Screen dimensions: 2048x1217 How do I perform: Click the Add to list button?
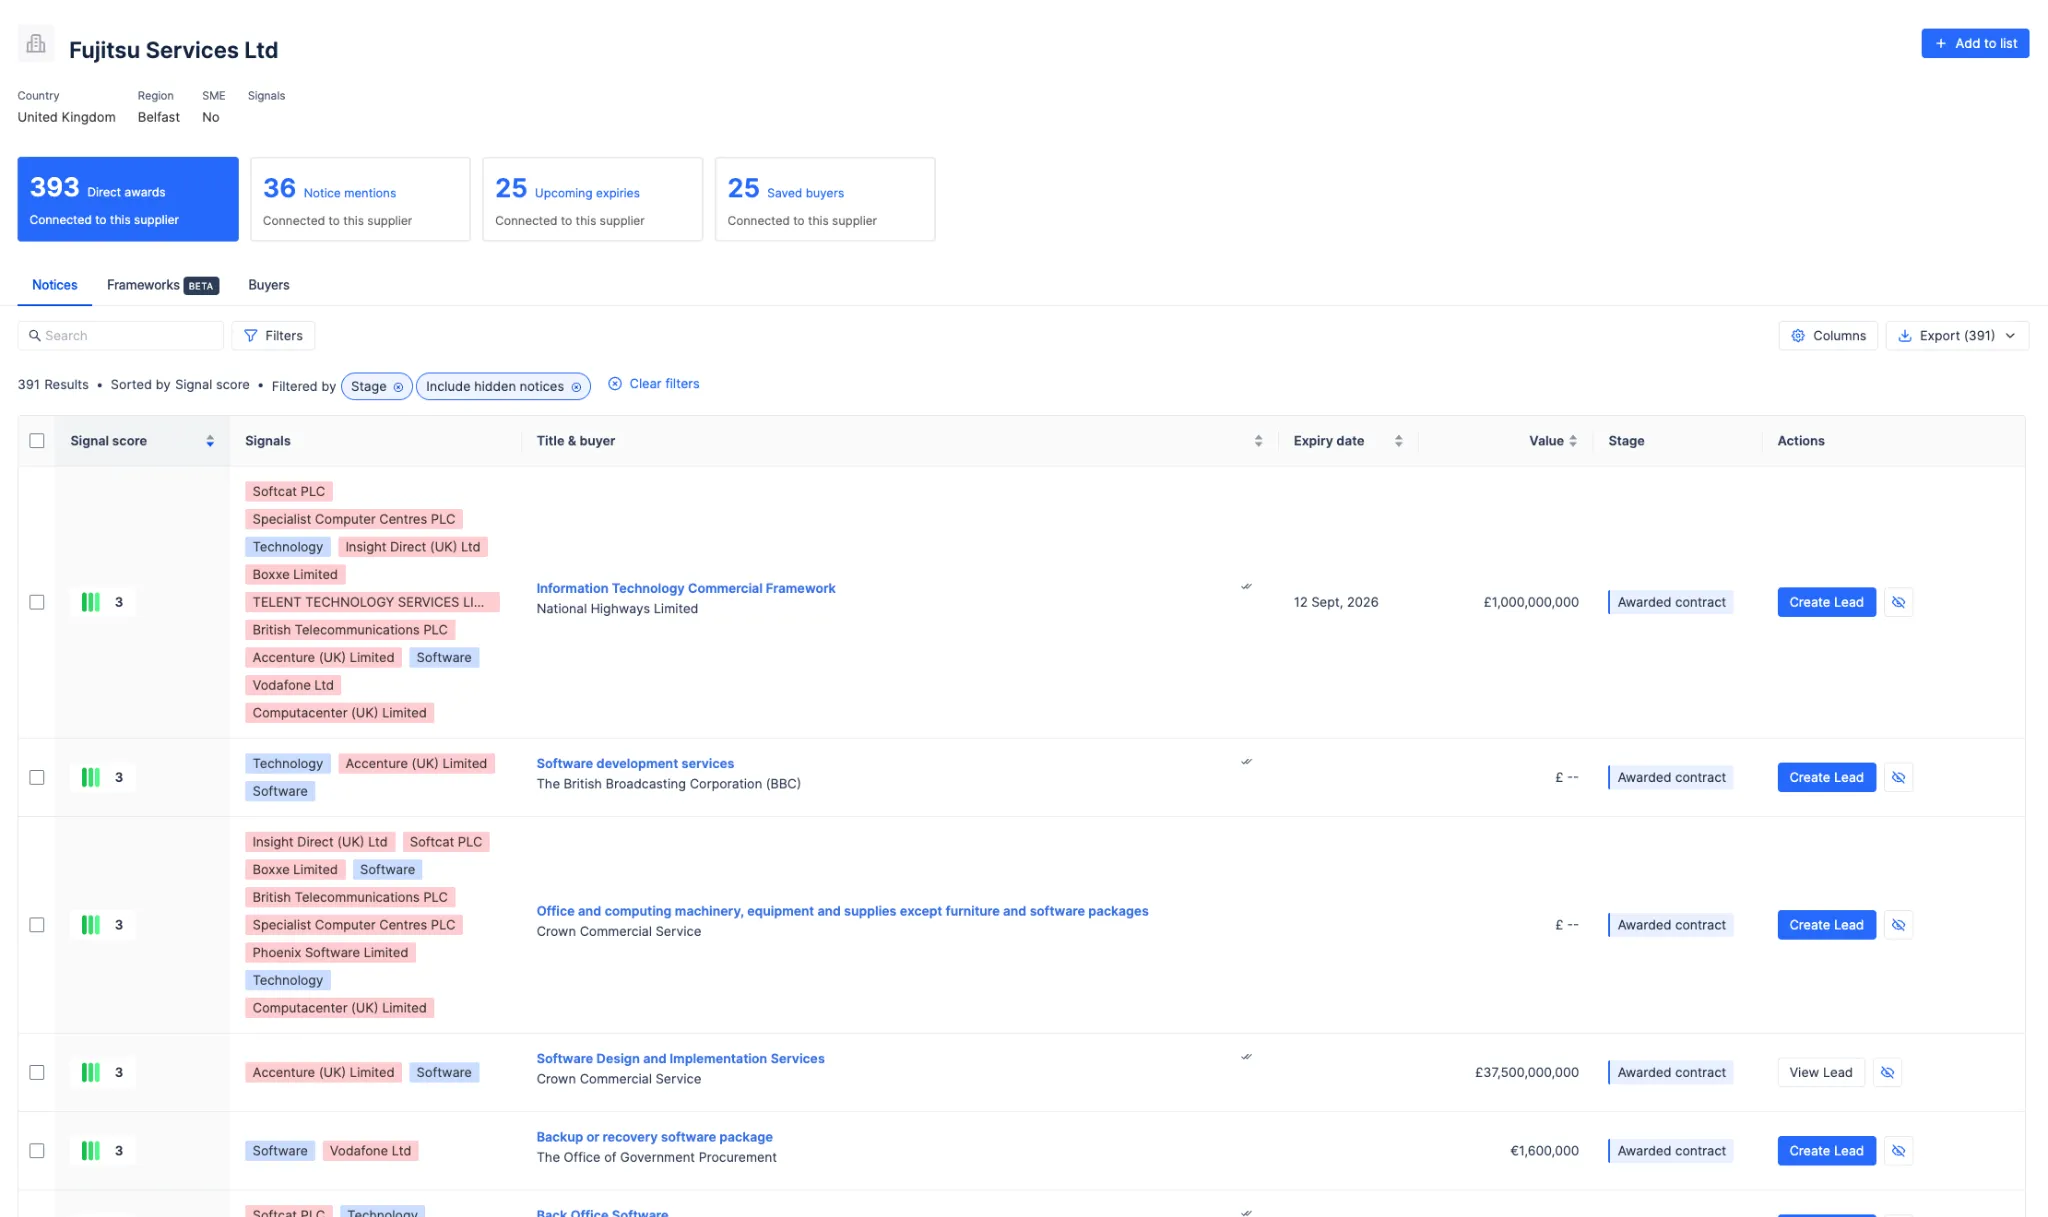tap(1975, 43)
